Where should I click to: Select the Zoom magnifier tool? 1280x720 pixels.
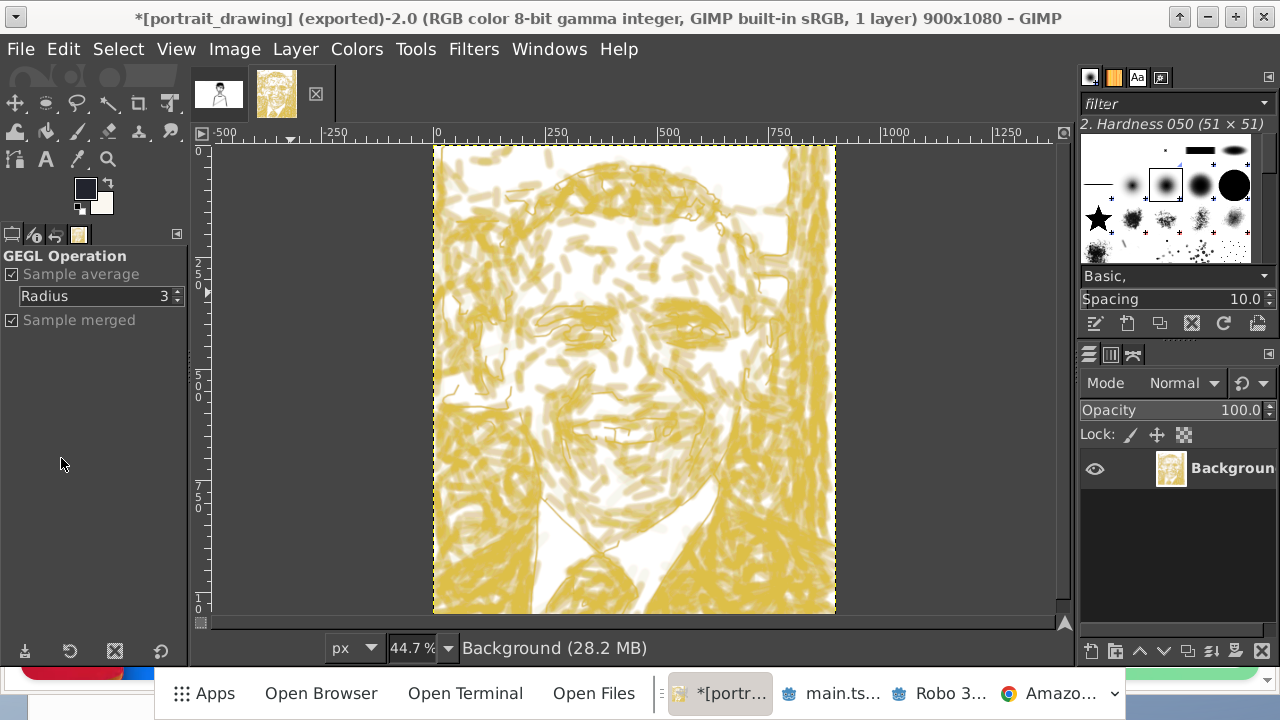click(108, 159)
